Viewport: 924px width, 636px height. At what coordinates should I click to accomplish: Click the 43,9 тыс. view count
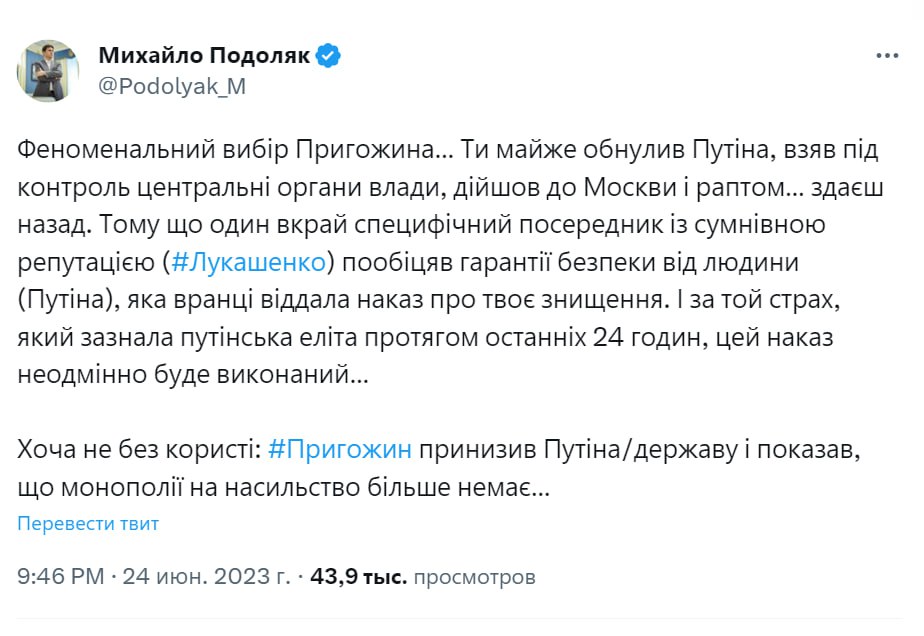[358, 577]
